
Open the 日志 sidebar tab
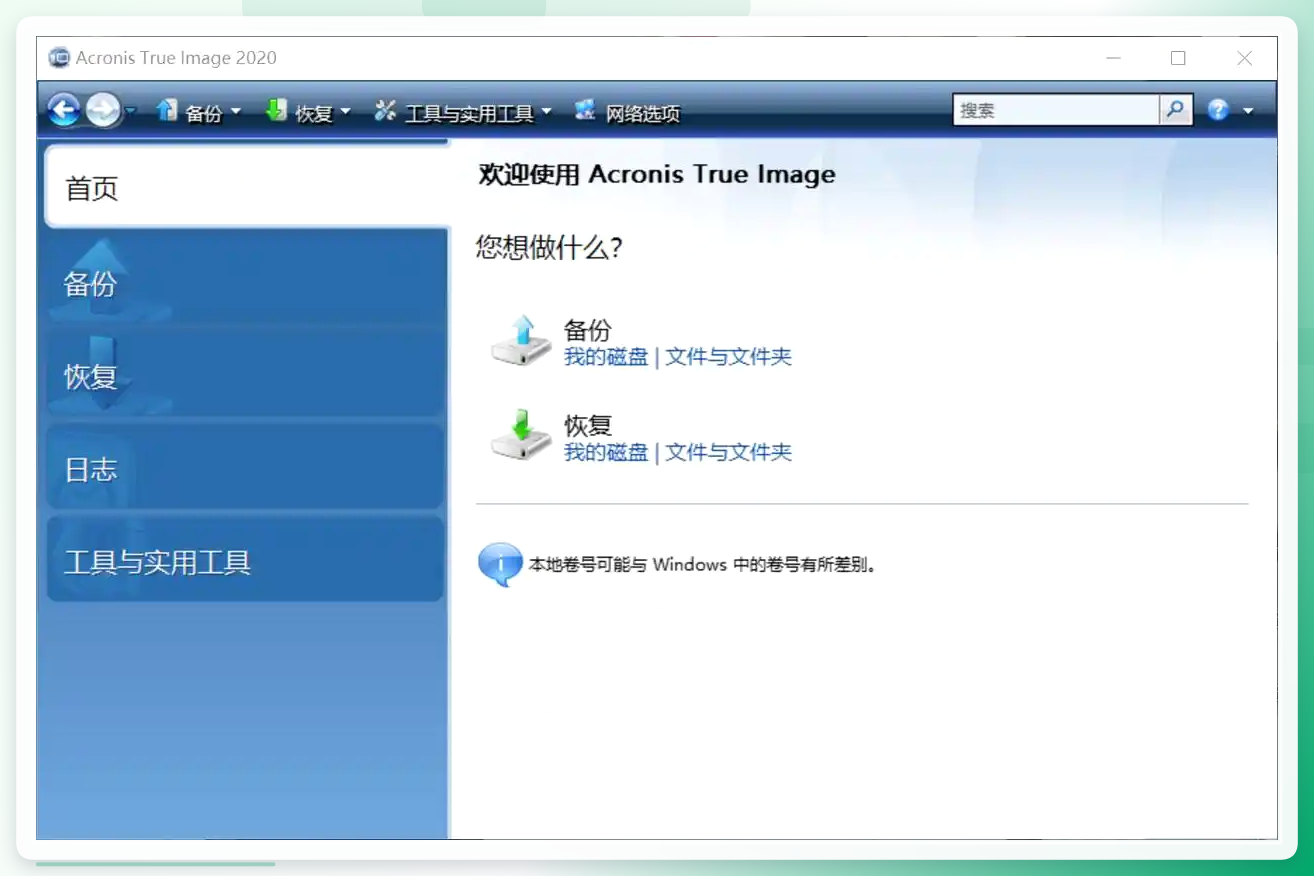pos(245,469)
